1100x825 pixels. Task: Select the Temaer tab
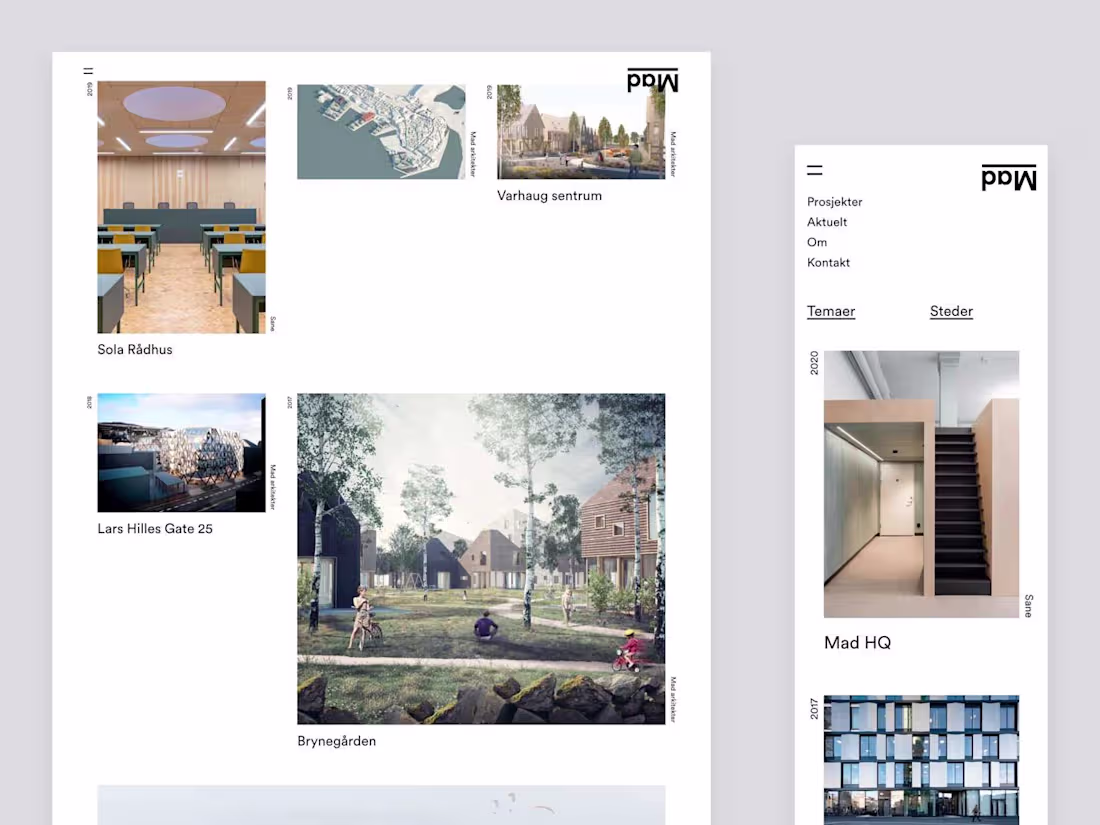point(831,311)
